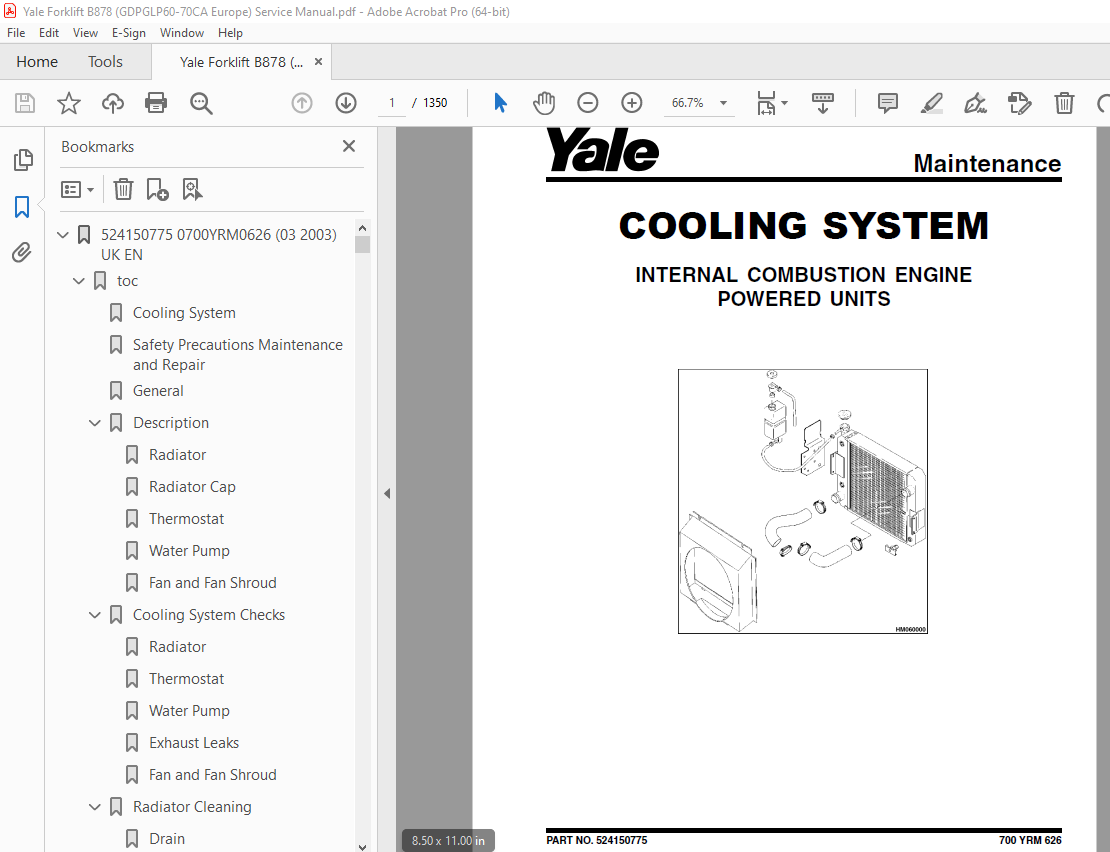The width and height of the screenshot is (1110, 852).
Task: Click the page number input field
Action: point(391,103)
